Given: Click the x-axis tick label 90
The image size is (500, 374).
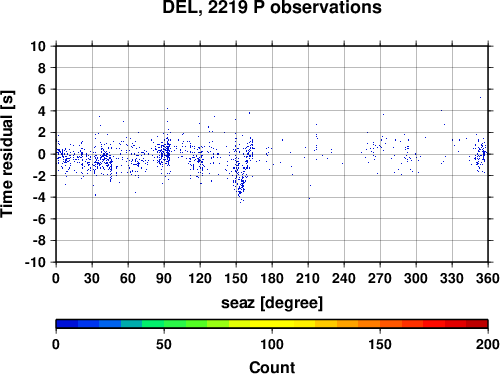Looking at the screenshot, I should pyautogui.click(x=164, y=278).
